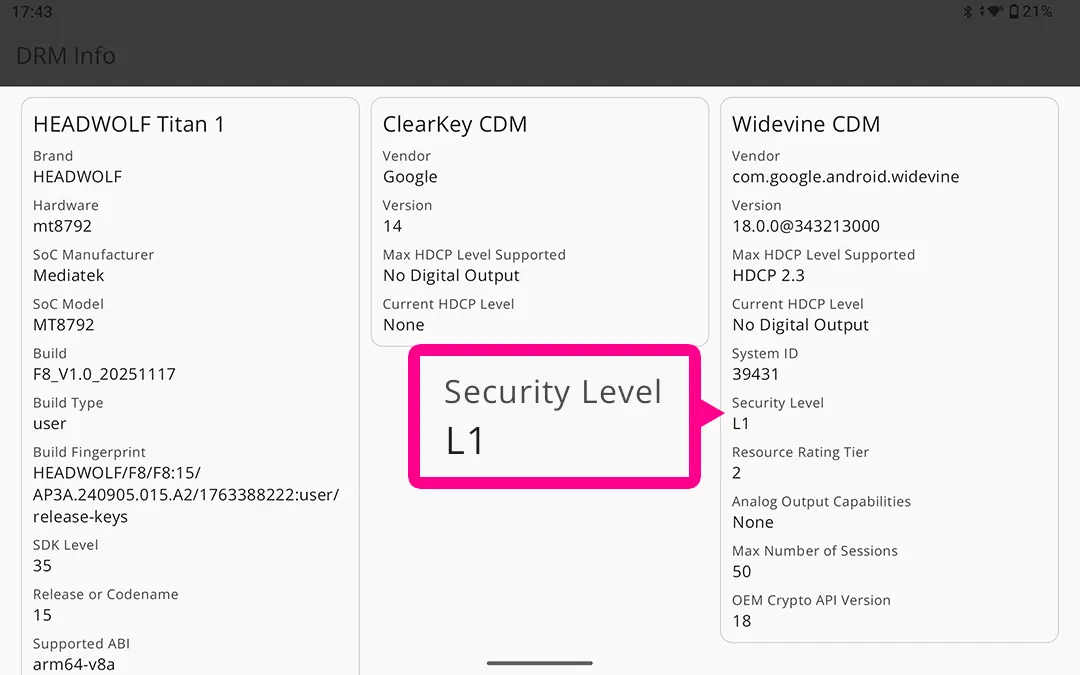Viewport: 1080px width, 675px height.
Task: Select the Widevine CDM card heading
Action: click(806, 124)
